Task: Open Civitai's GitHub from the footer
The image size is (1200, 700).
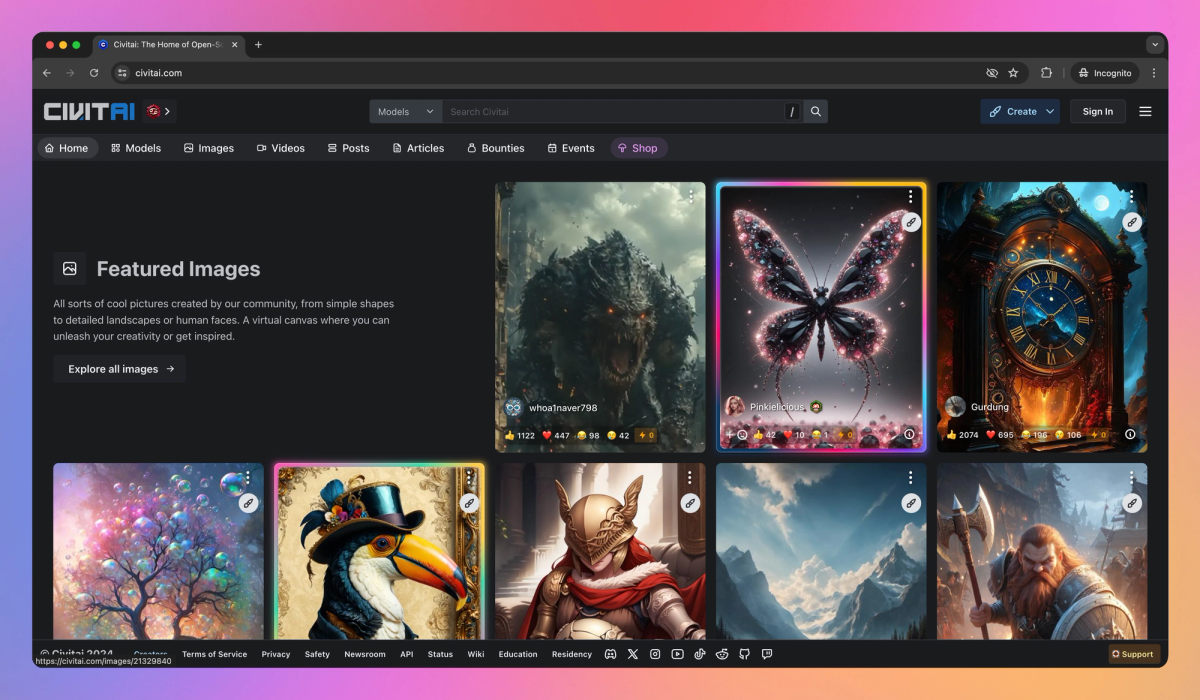Action: 745,654
